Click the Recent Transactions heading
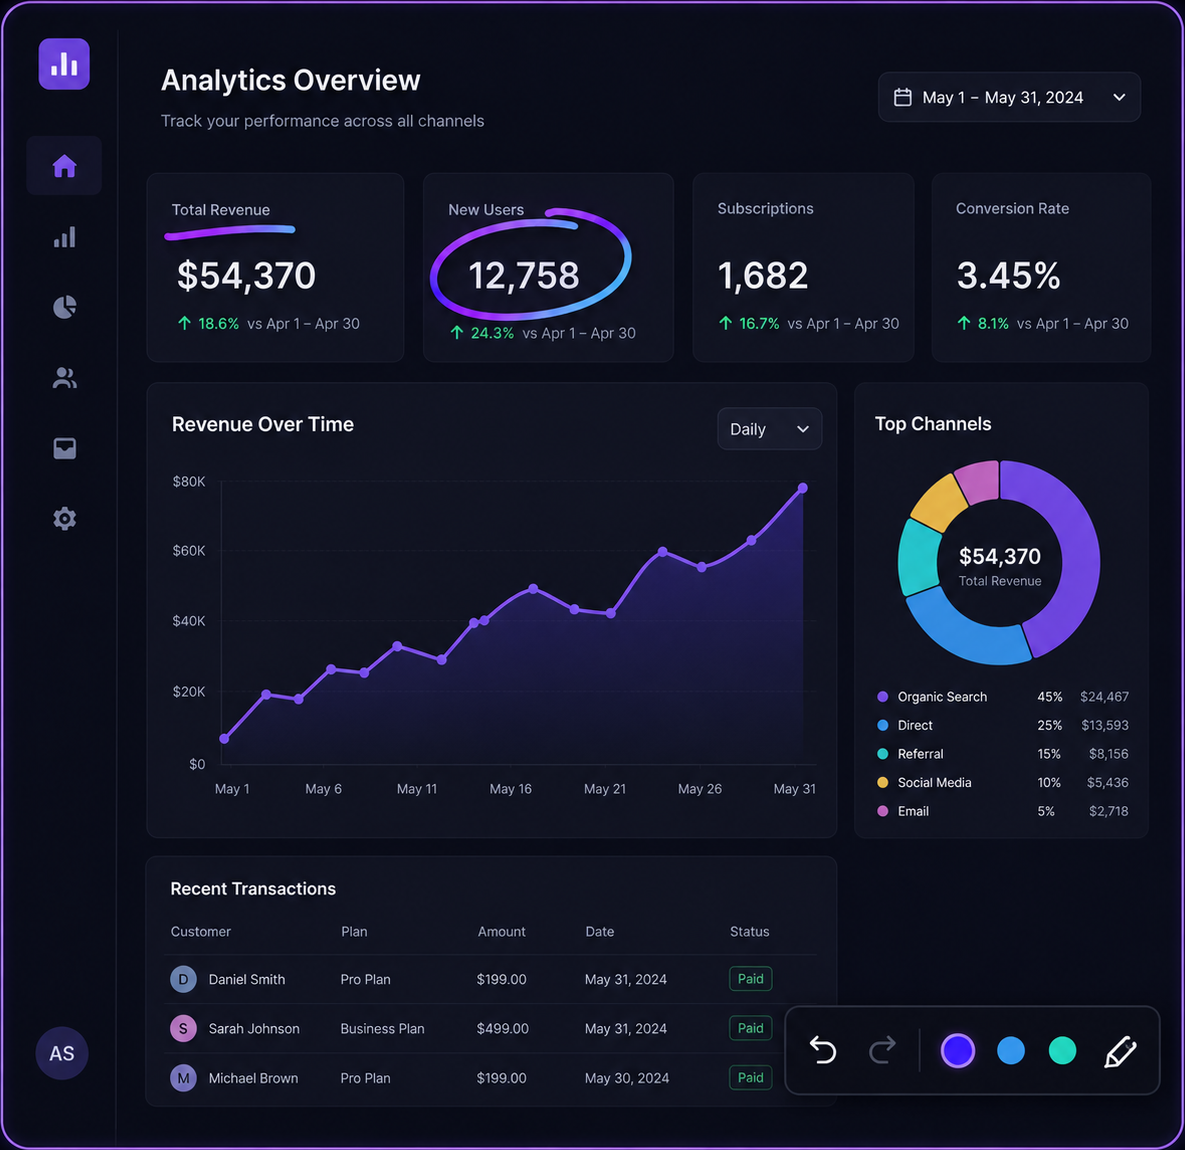 tap(253, 889)
